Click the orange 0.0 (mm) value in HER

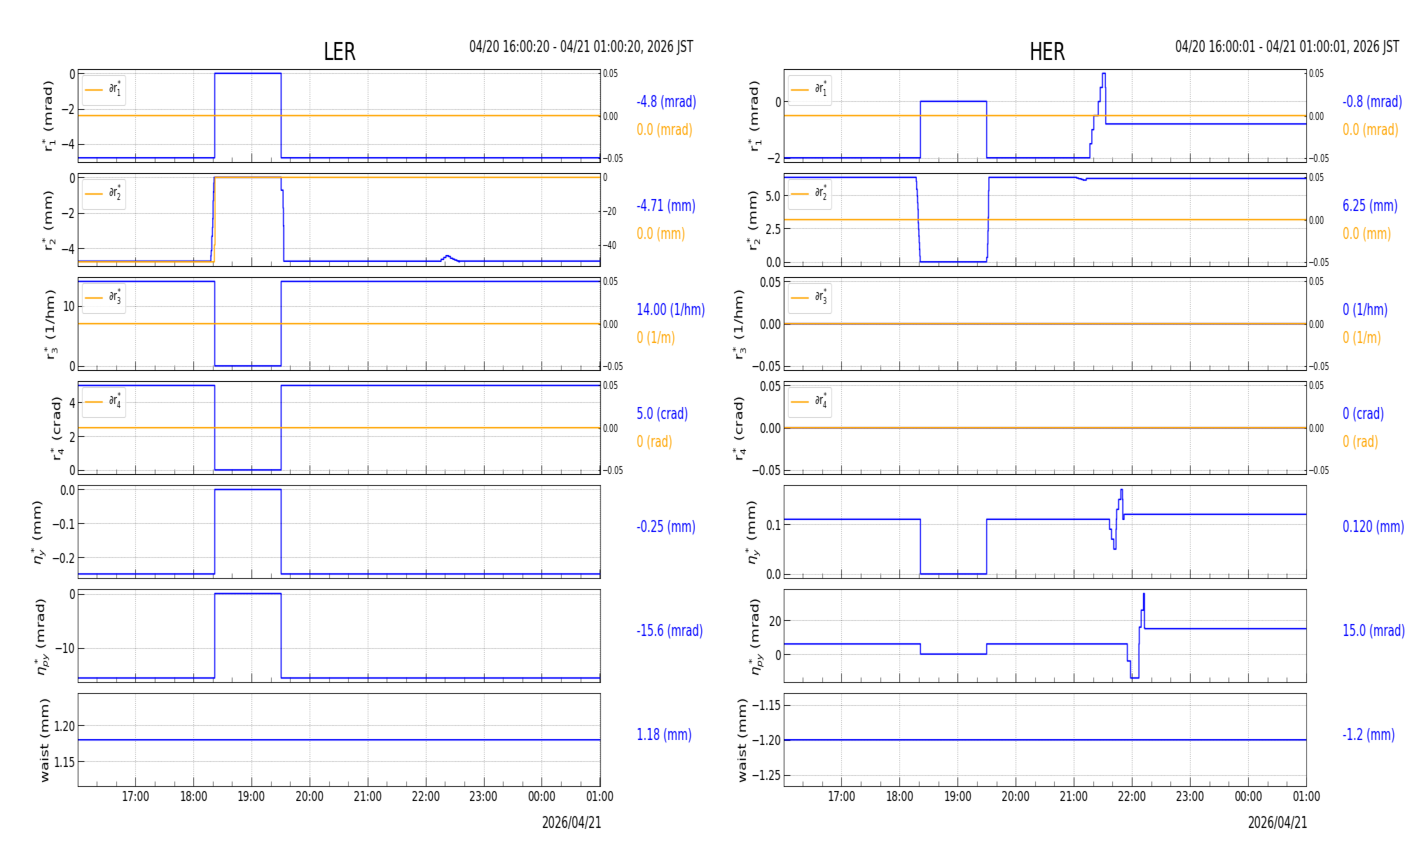1366,234
